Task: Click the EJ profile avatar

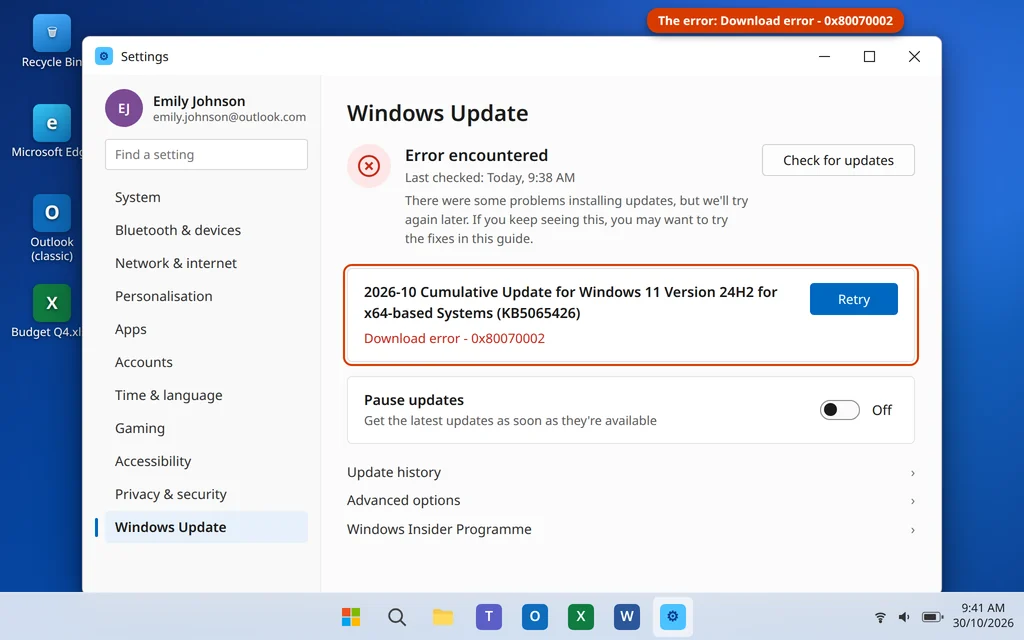Action: 124,108
